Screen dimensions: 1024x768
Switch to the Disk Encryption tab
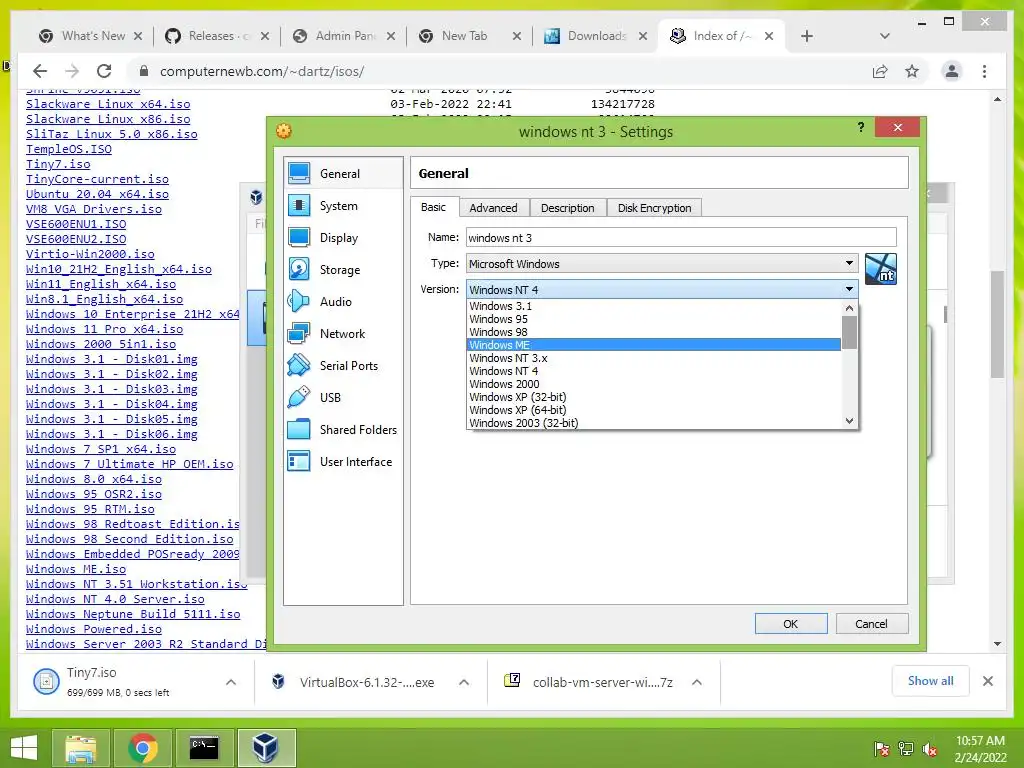tap(654, 208)
